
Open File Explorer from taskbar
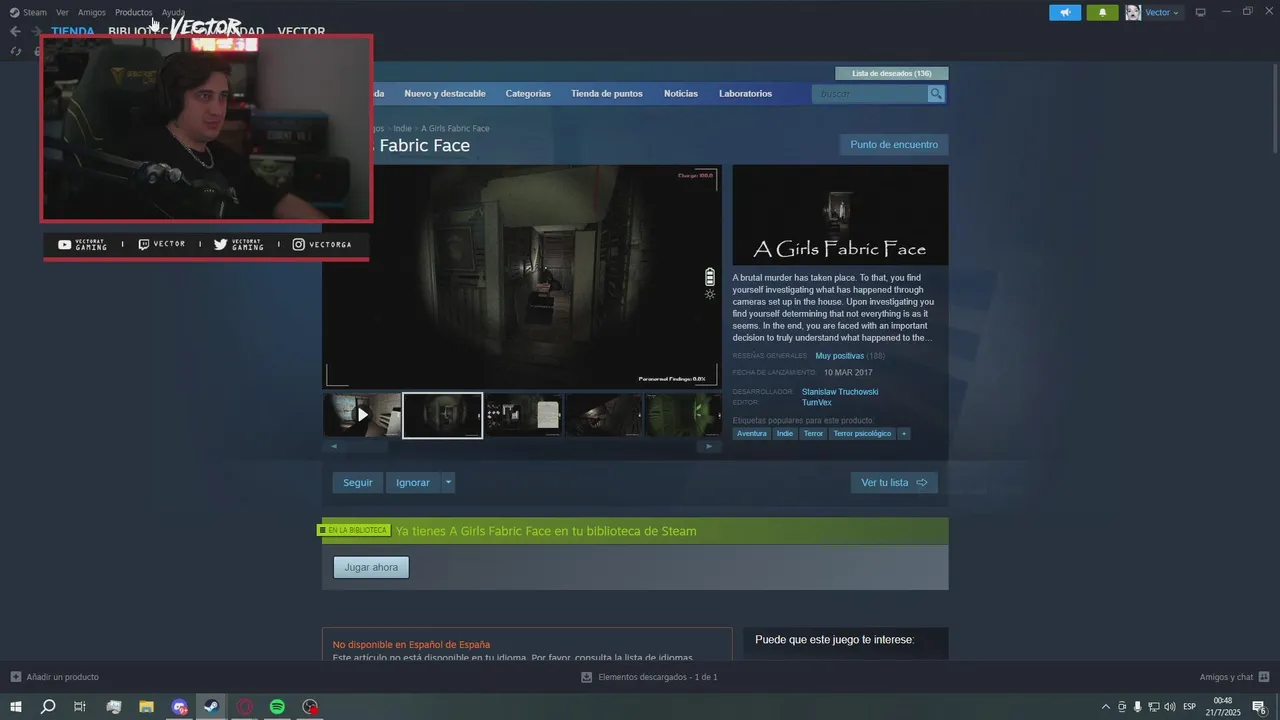click(146, 707)
